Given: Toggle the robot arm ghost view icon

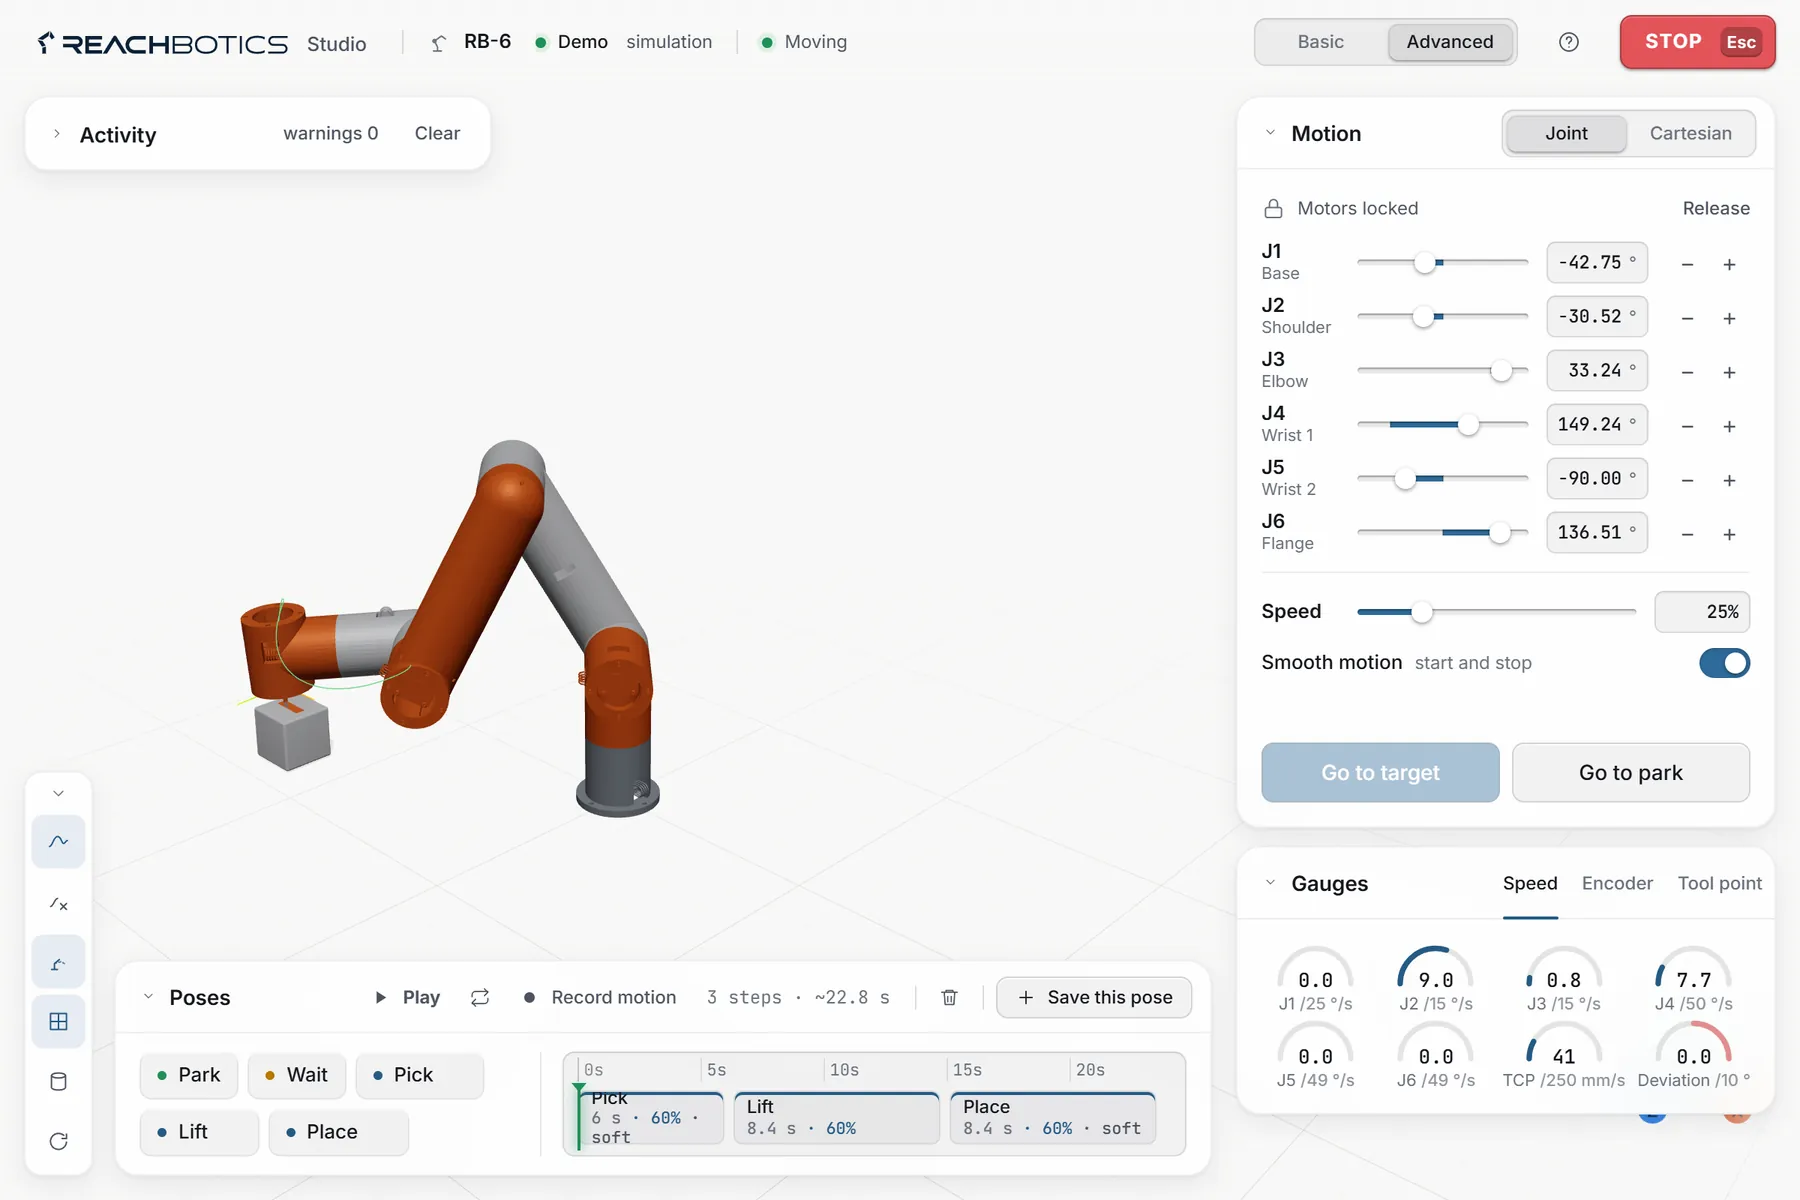Looking at the screenshot, I should click(x=58, y=963).
